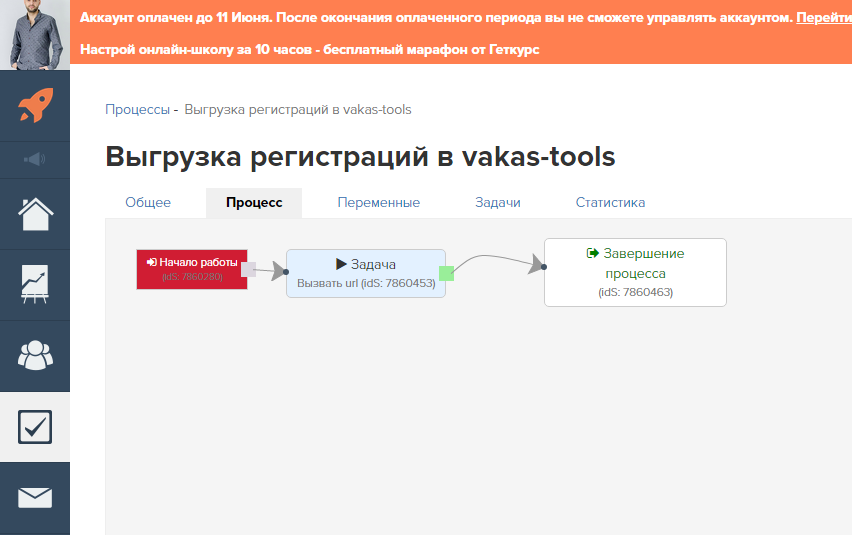Click the user profile avatar photo
The width and height of the screenshot is (852, 535).
(x=35, y=34)
